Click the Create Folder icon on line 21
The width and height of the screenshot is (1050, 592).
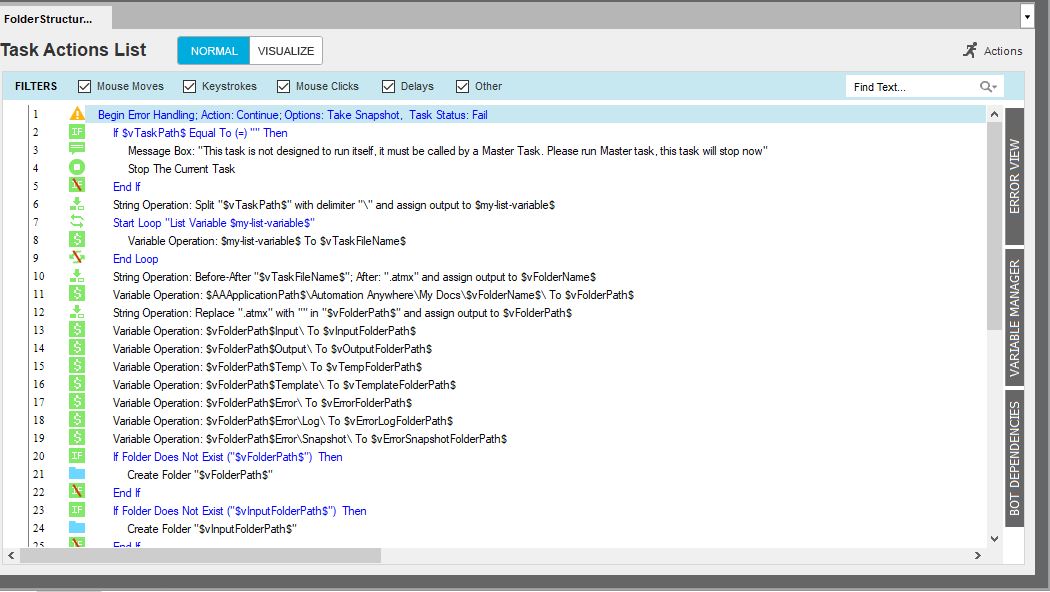click(x=77, y=475)
